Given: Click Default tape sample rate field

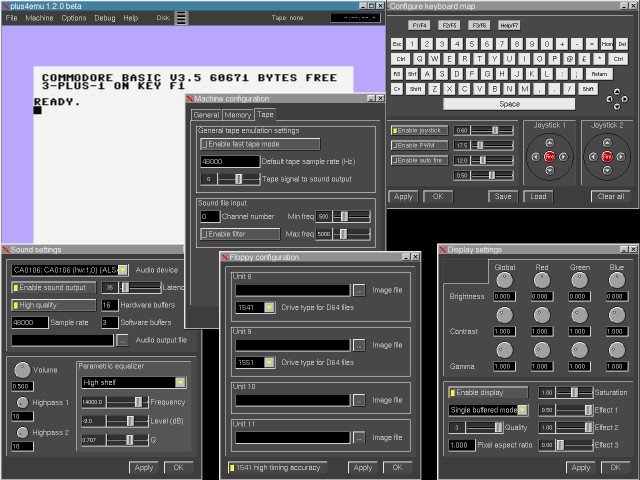Looking at the screenshot, I should (230, 162).
